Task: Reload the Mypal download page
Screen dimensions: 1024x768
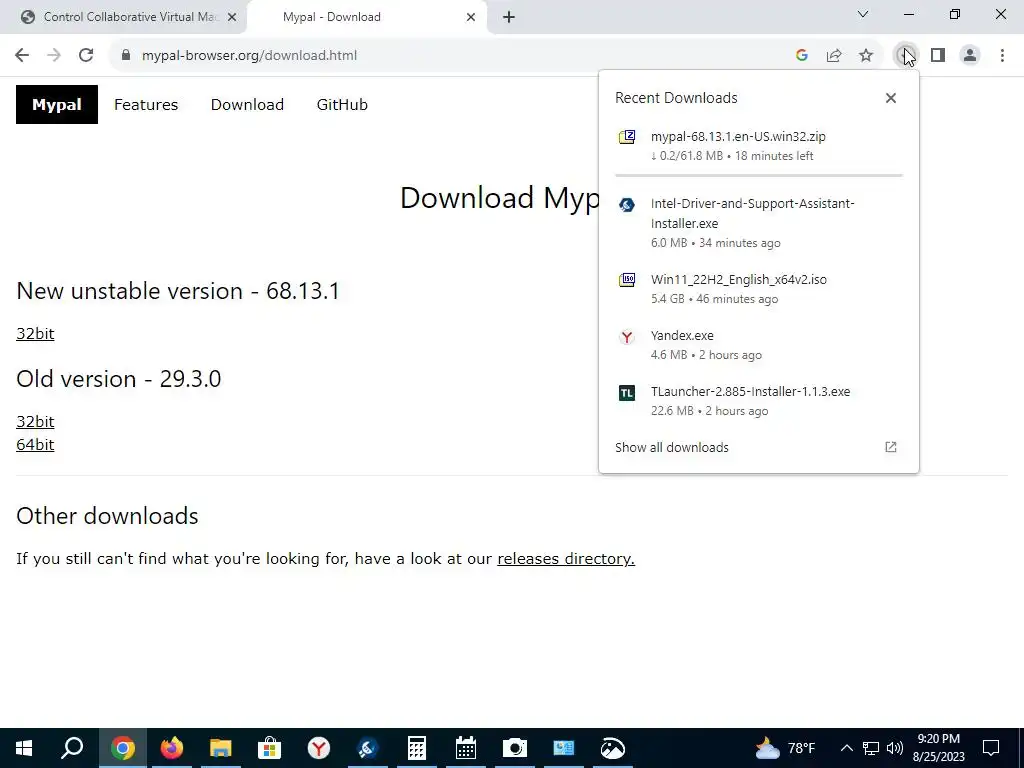Action: point(86,56)
